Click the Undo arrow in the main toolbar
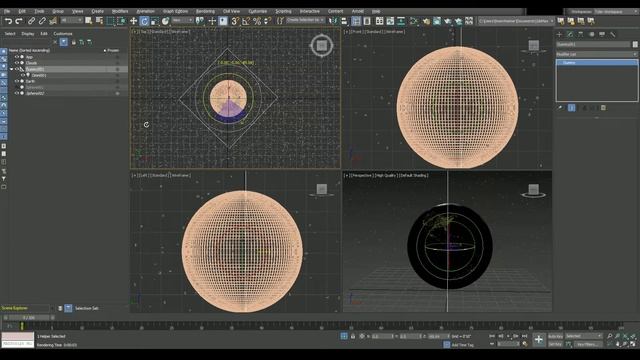Viewport: 640px width, 360px height. click(x=8, y=21)
